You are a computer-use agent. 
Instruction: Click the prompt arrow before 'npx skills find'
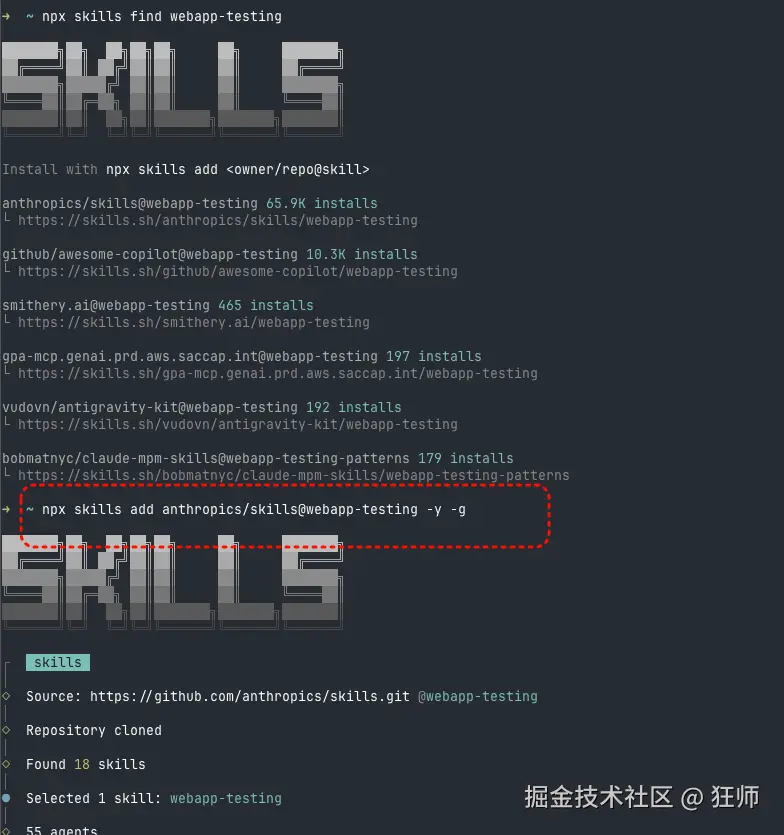pyautogui.click(x=6, y=17)
